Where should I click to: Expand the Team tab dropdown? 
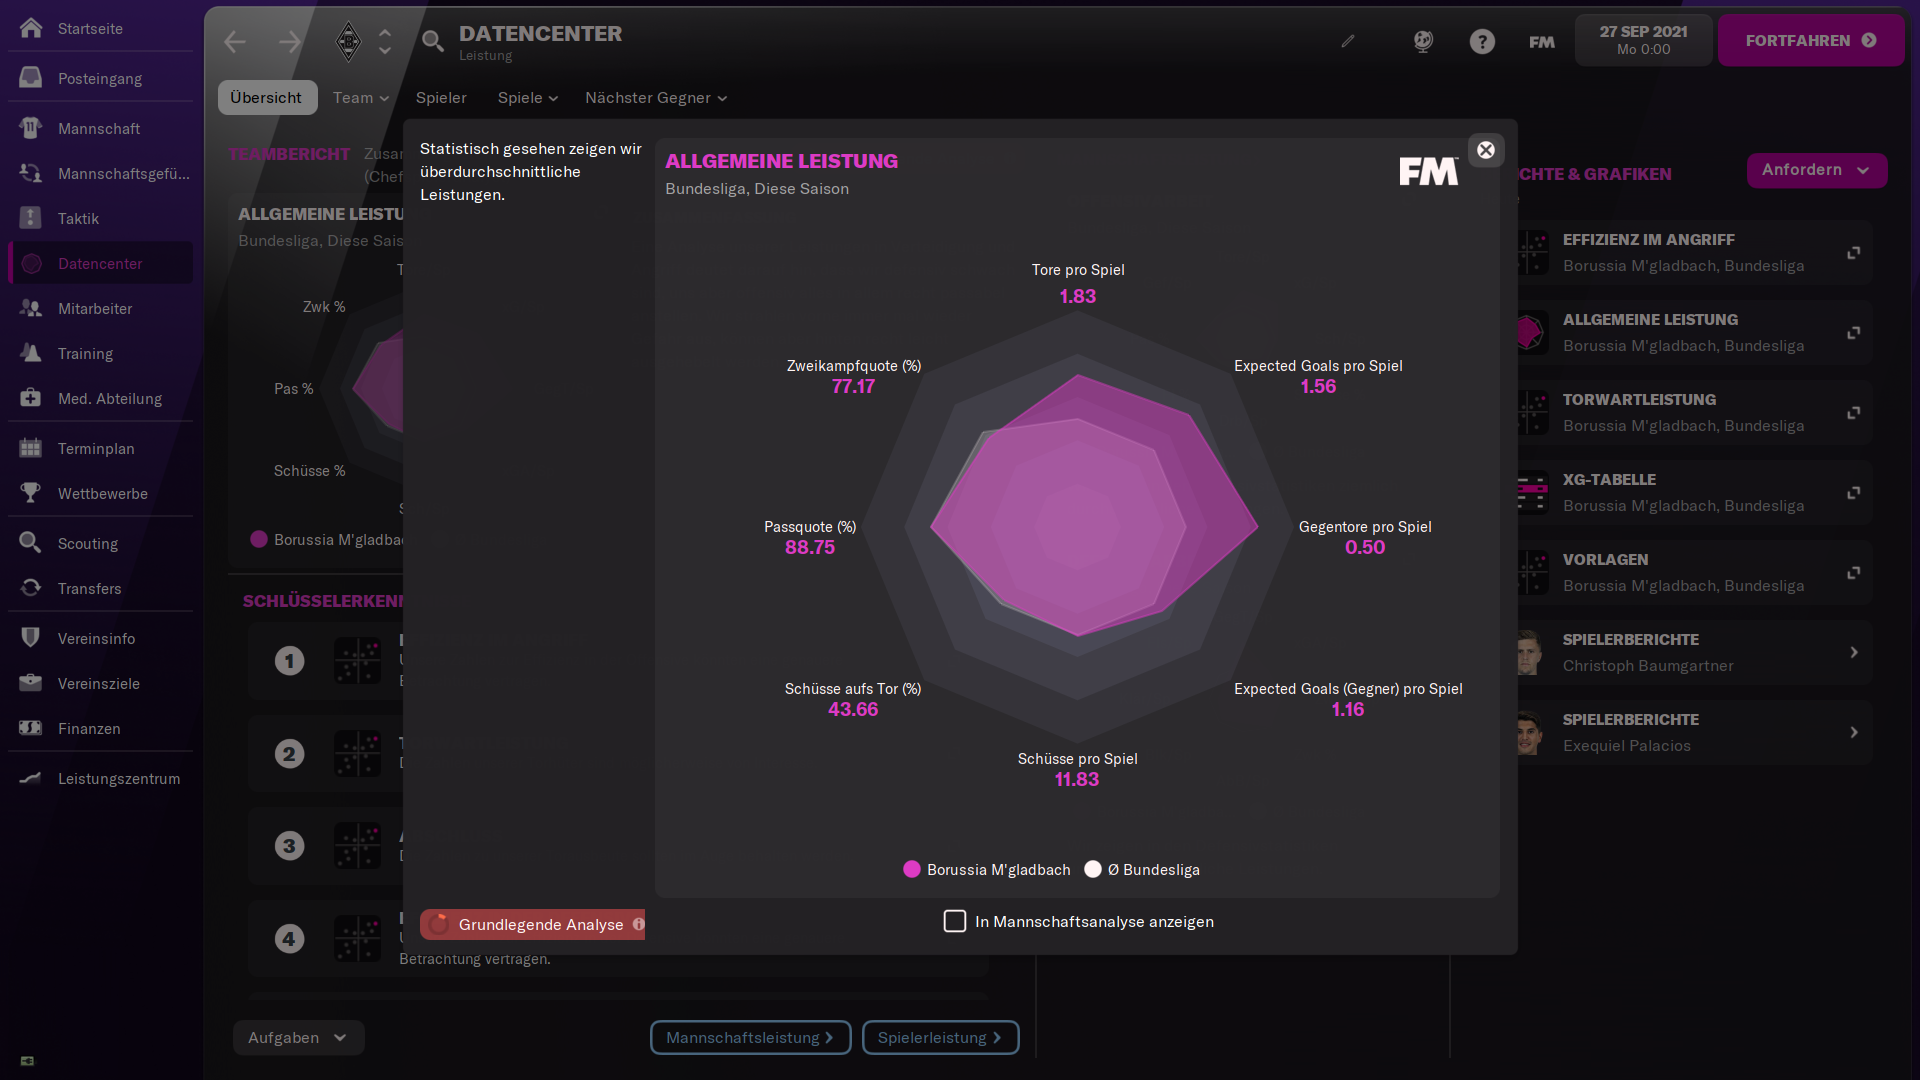[361, 97]
